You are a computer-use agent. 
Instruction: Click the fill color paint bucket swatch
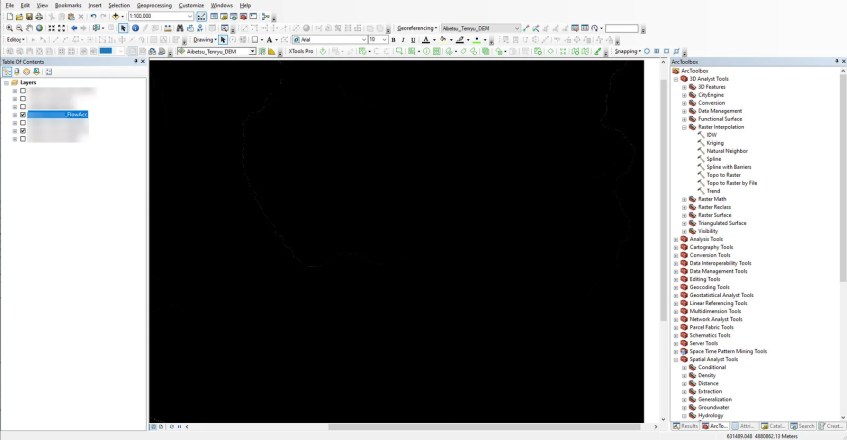pyautogui.click(x=443, y=40)
